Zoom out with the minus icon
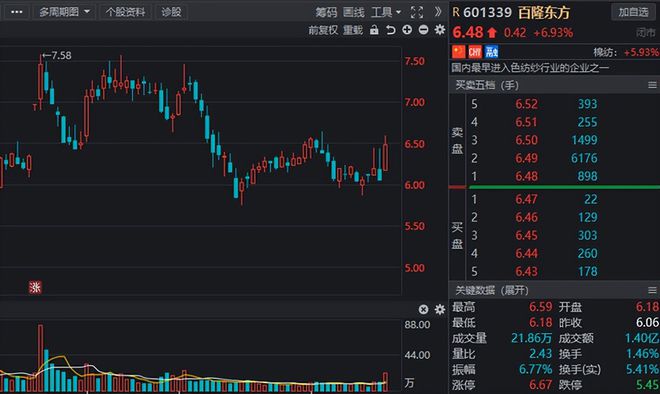 tap(423, 30)
